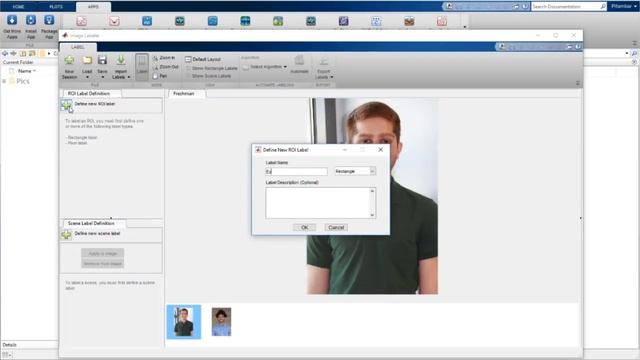Open the Import Labels dropdown
The height and width of the screenshot is (360, 640).
pos(121,67)
